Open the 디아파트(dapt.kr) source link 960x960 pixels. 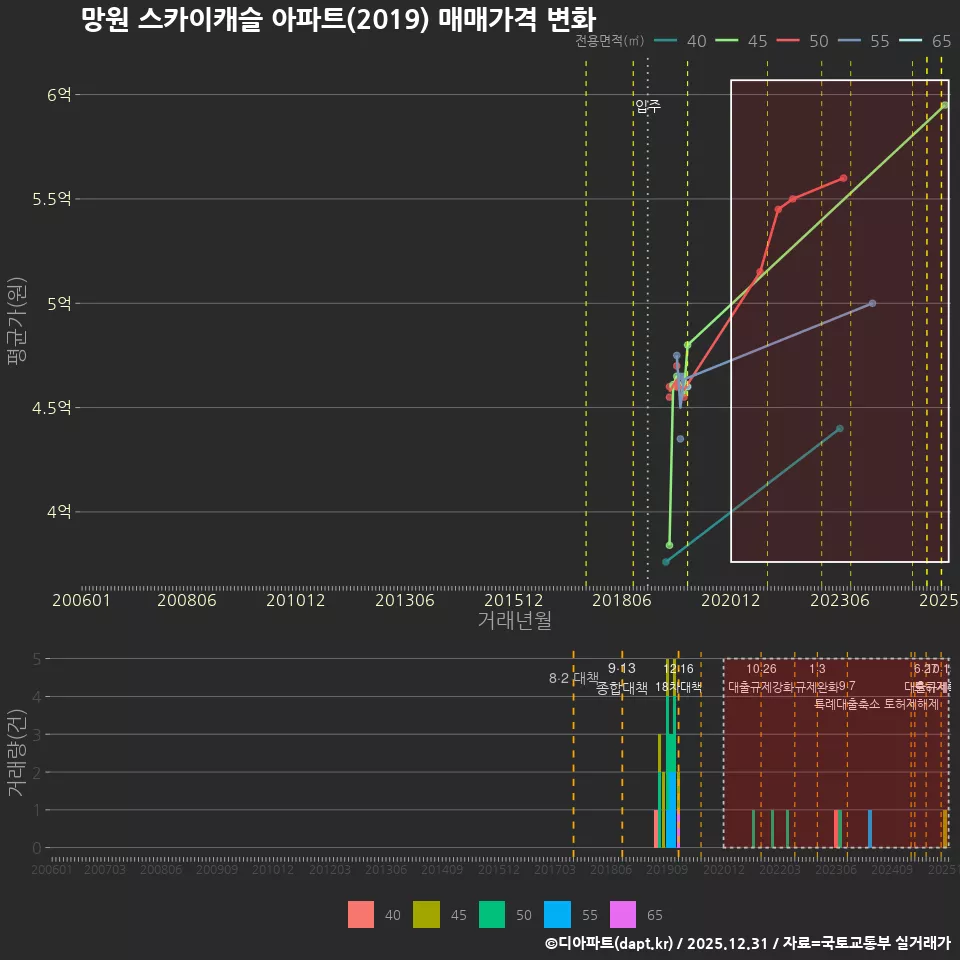point(607,943)
